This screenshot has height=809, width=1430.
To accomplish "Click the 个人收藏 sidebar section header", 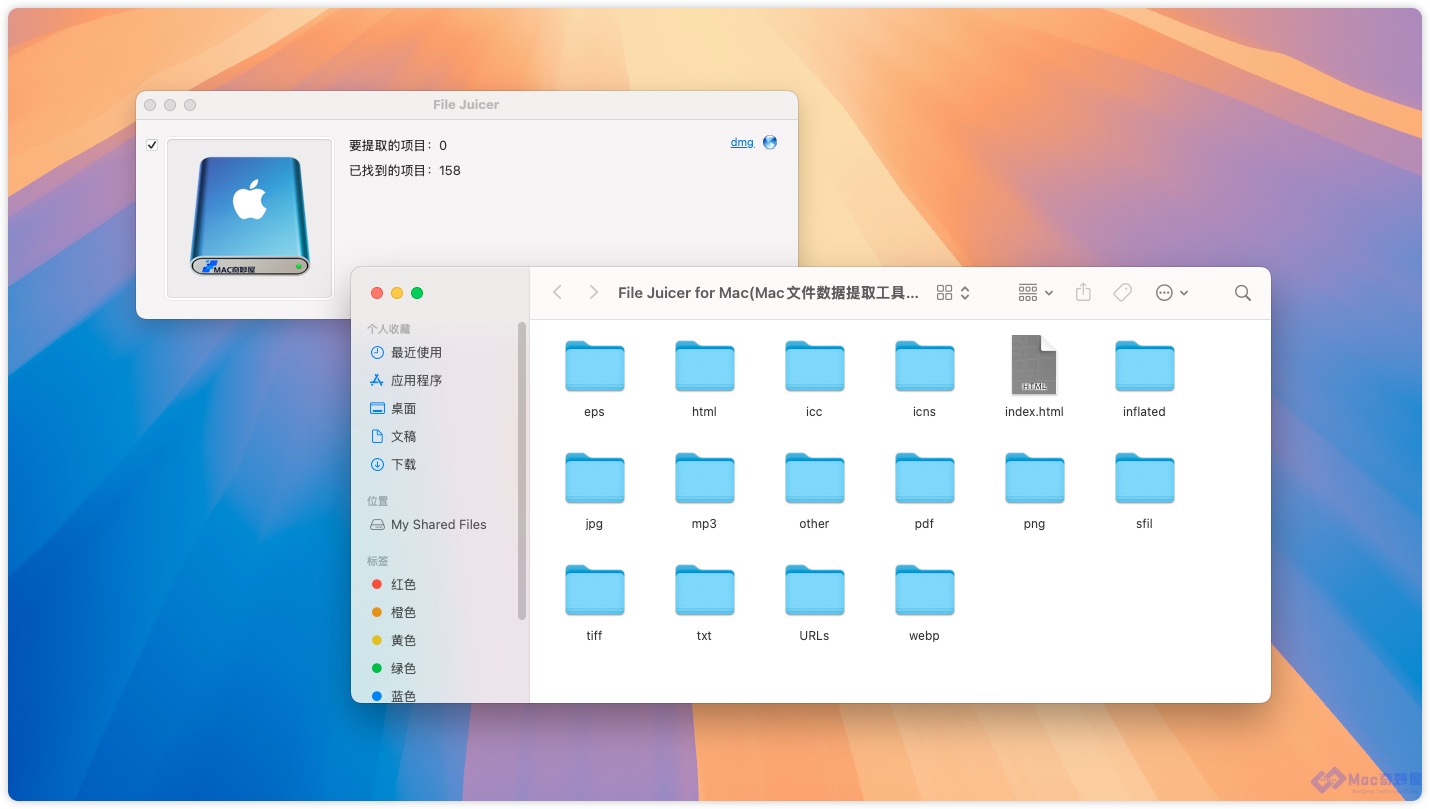I will pos(388,329).
